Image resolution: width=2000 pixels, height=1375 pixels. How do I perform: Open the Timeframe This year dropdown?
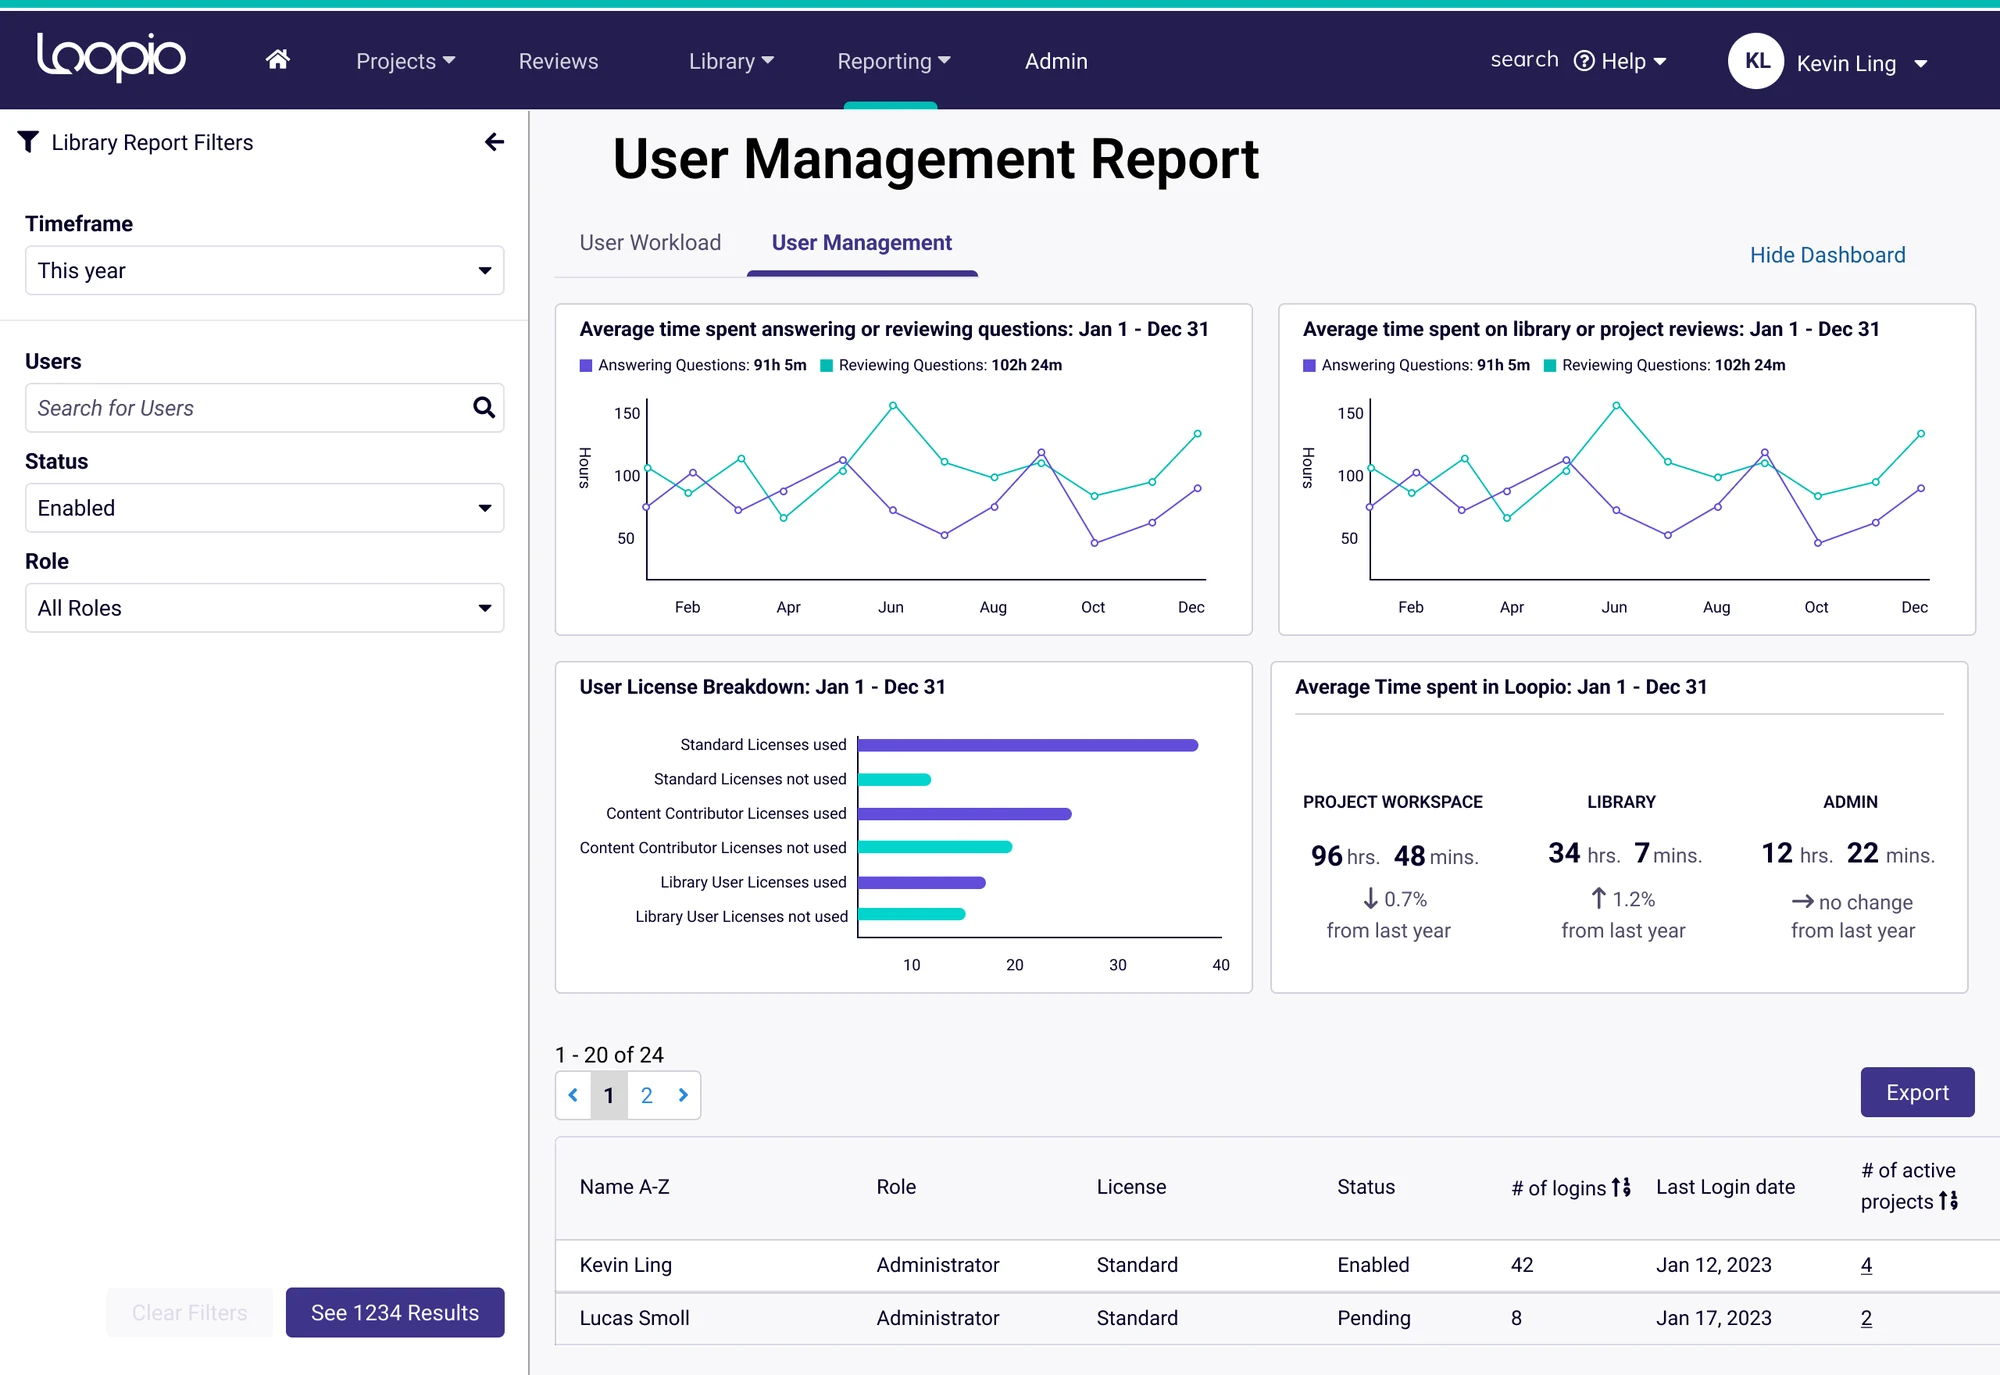coord(264,270)
